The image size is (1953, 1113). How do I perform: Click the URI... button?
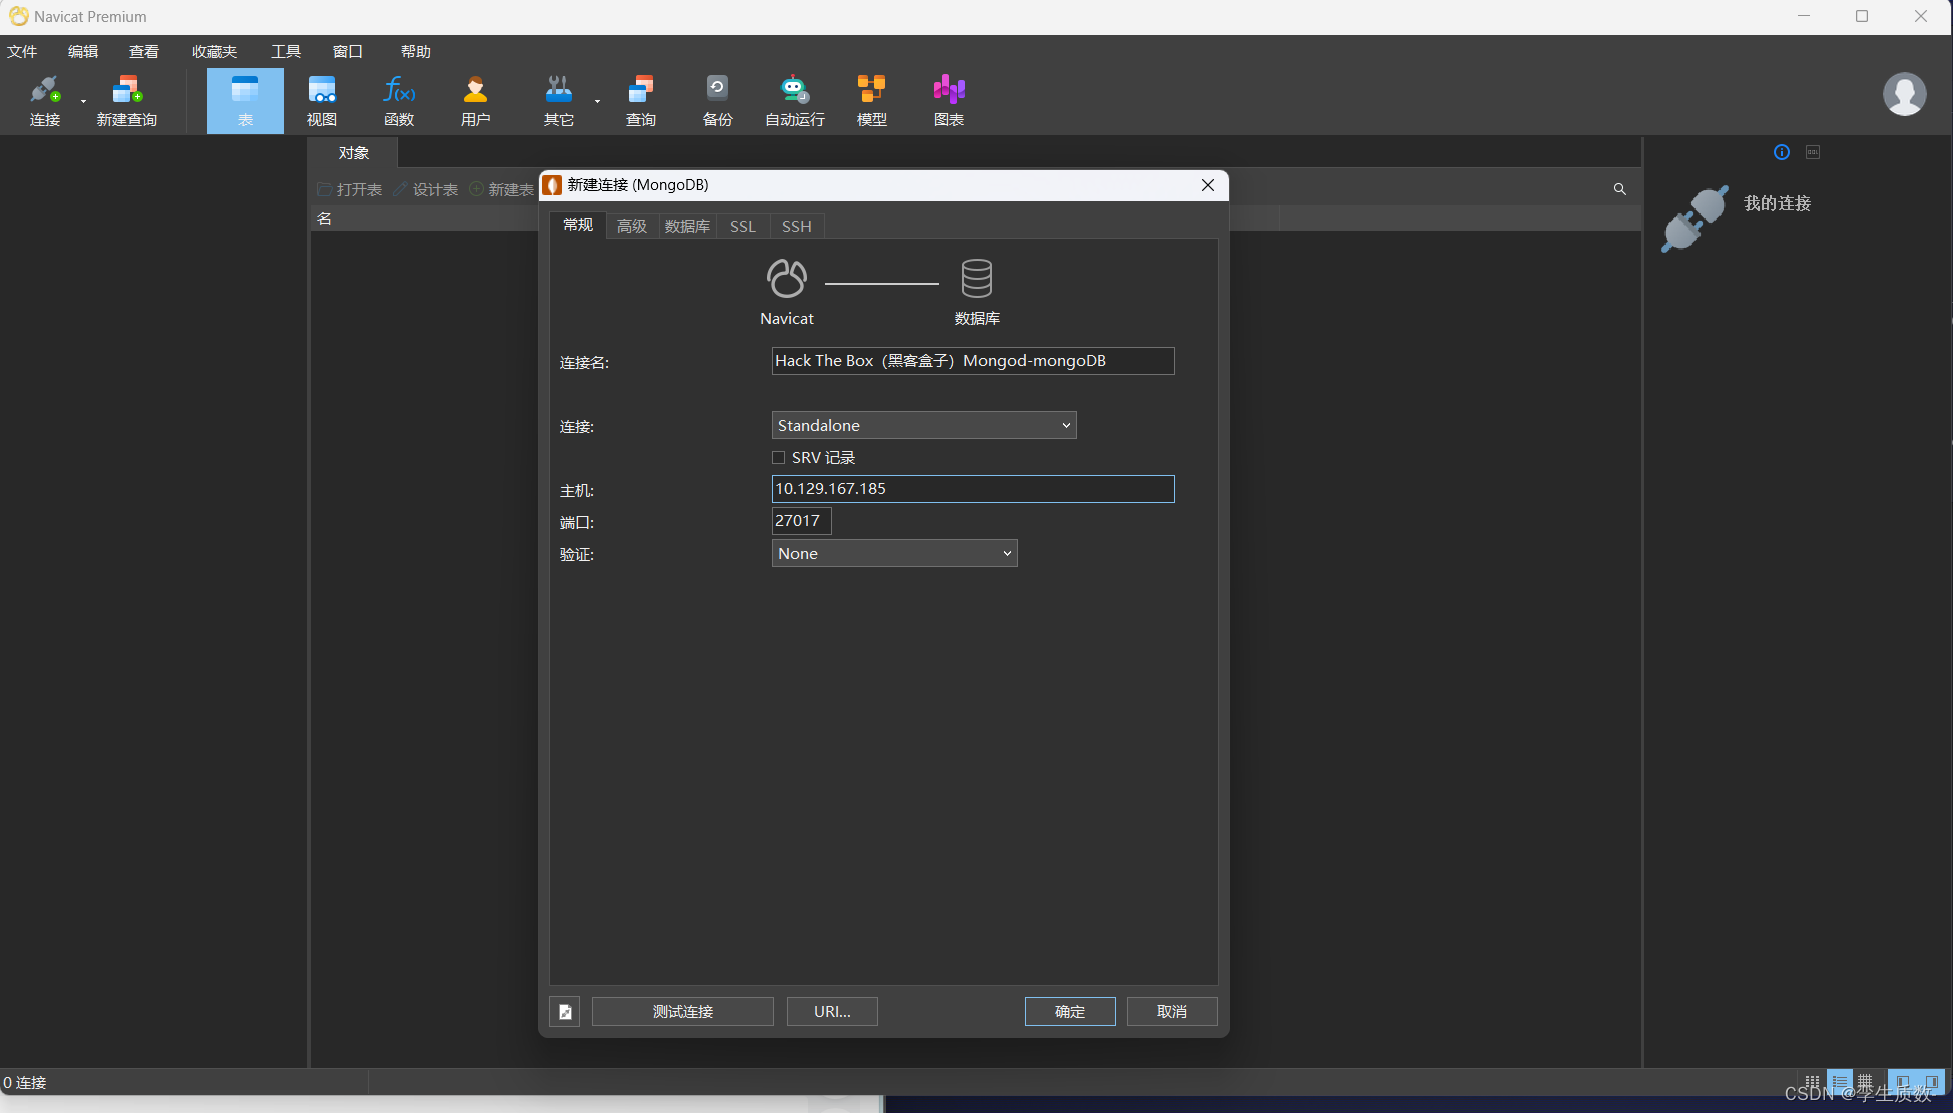tap(832, 1012)
